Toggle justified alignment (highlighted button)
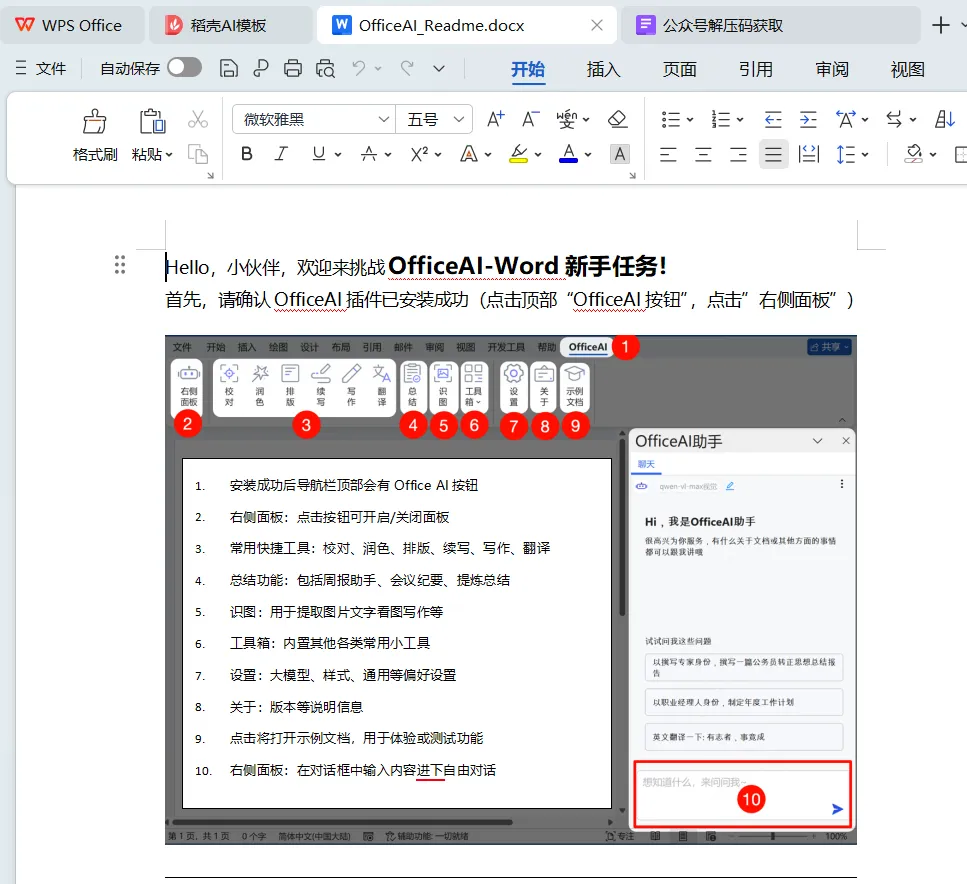Viewport: 967px width, 884px height. (773, 154)
